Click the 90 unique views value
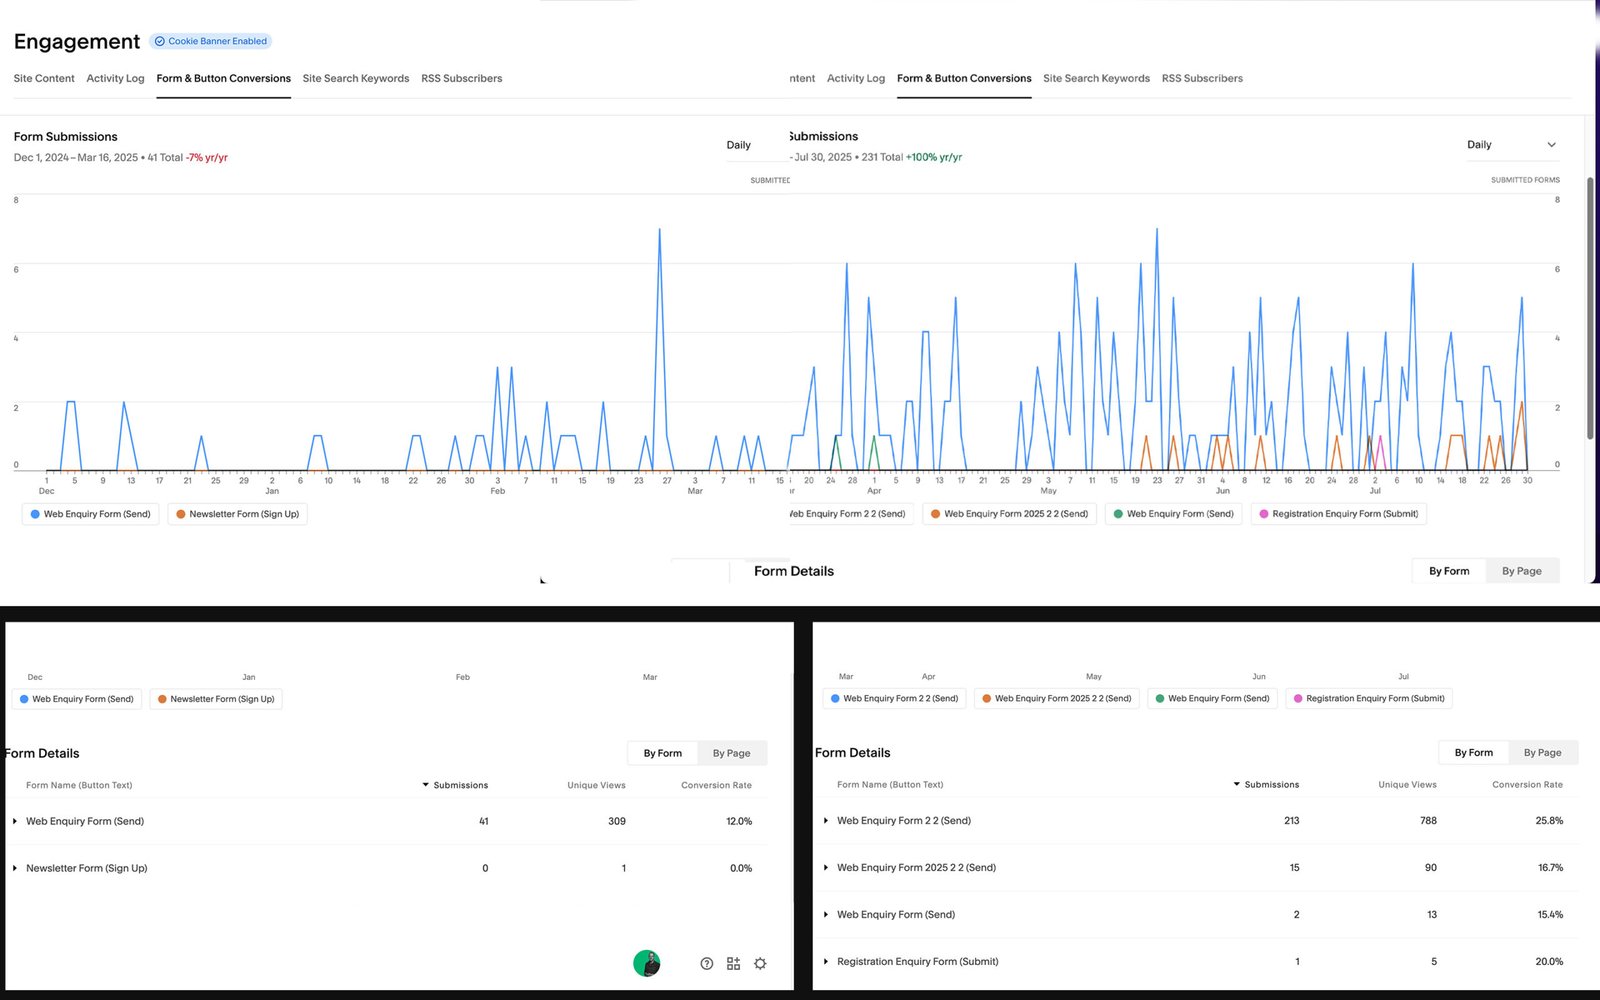1600x1000 pixels. 1431,867
